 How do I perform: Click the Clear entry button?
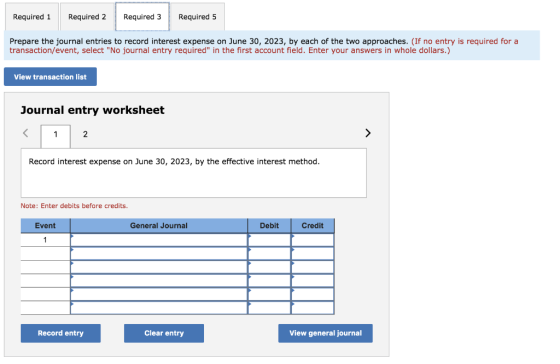click(x=164, y=333)
